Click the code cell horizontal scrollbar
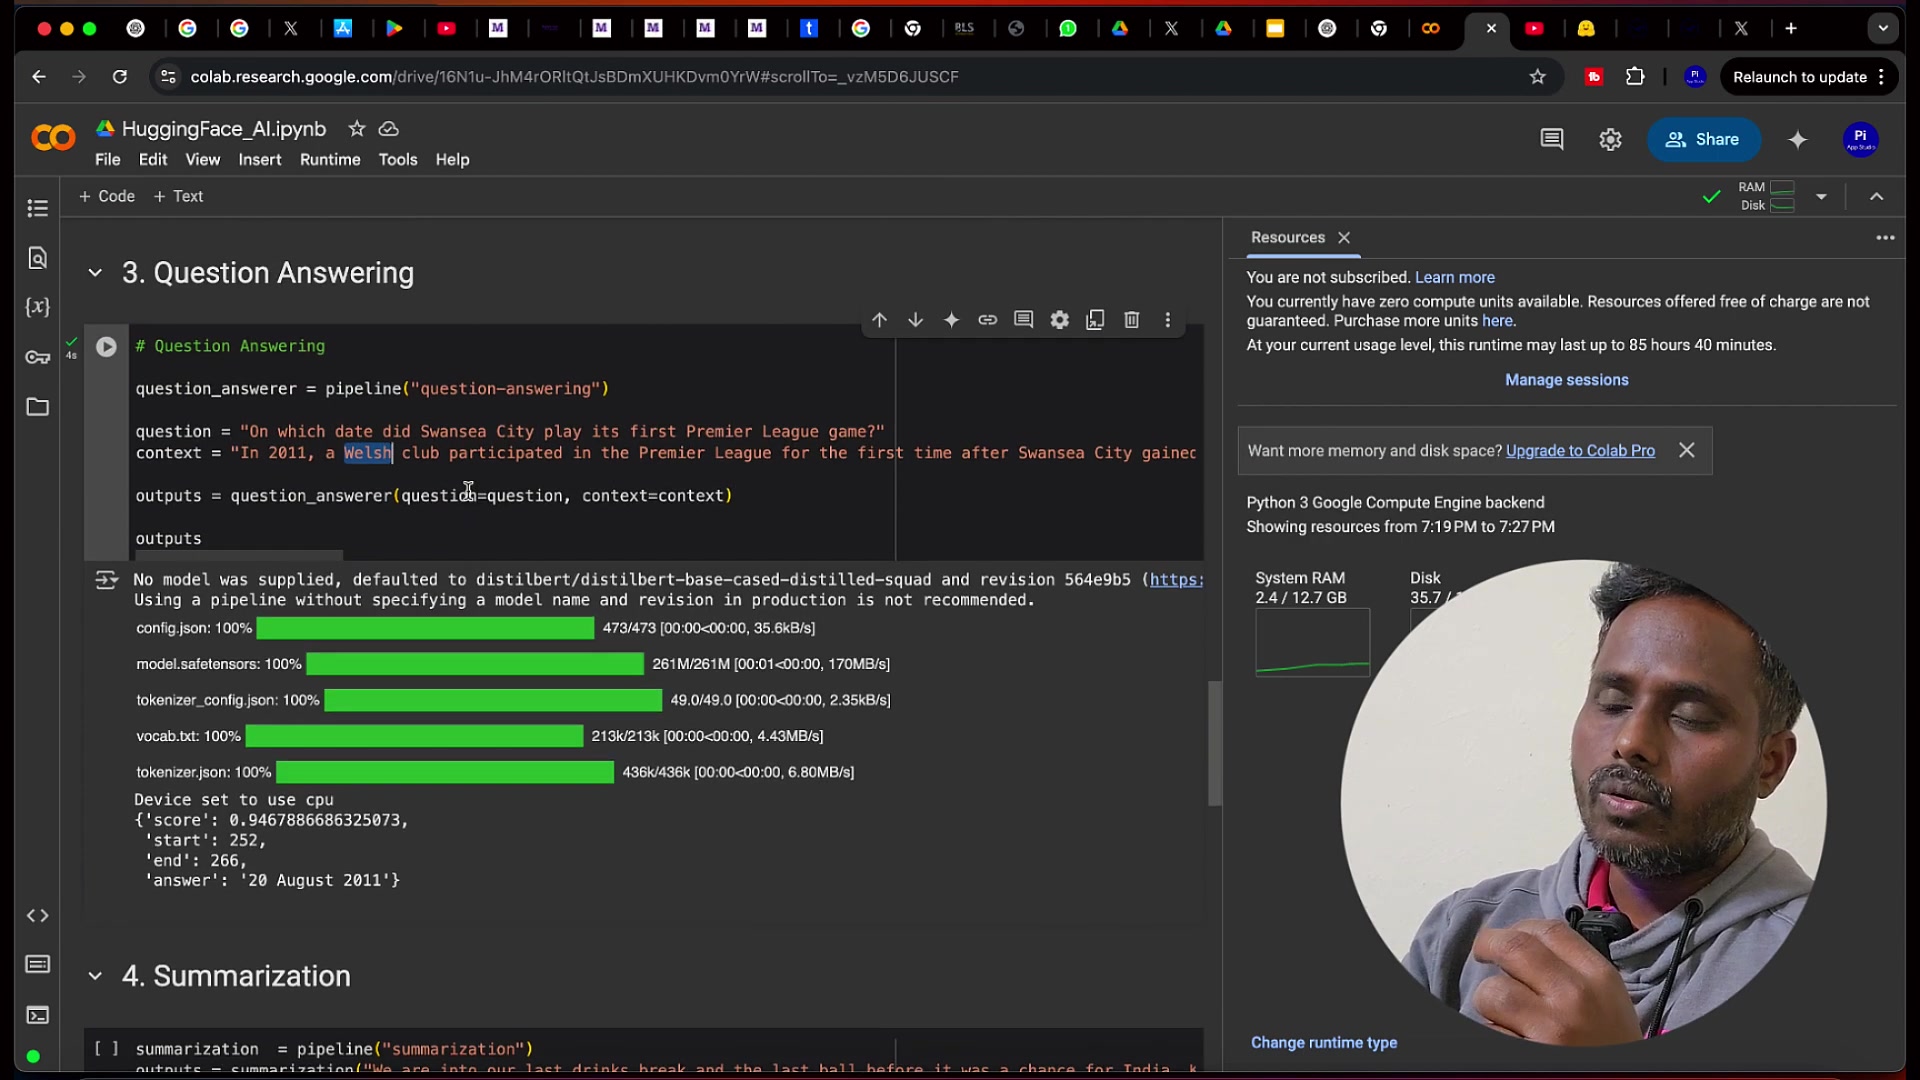1920x1080 pixels. pyautogui.click(x=238, y=555)
